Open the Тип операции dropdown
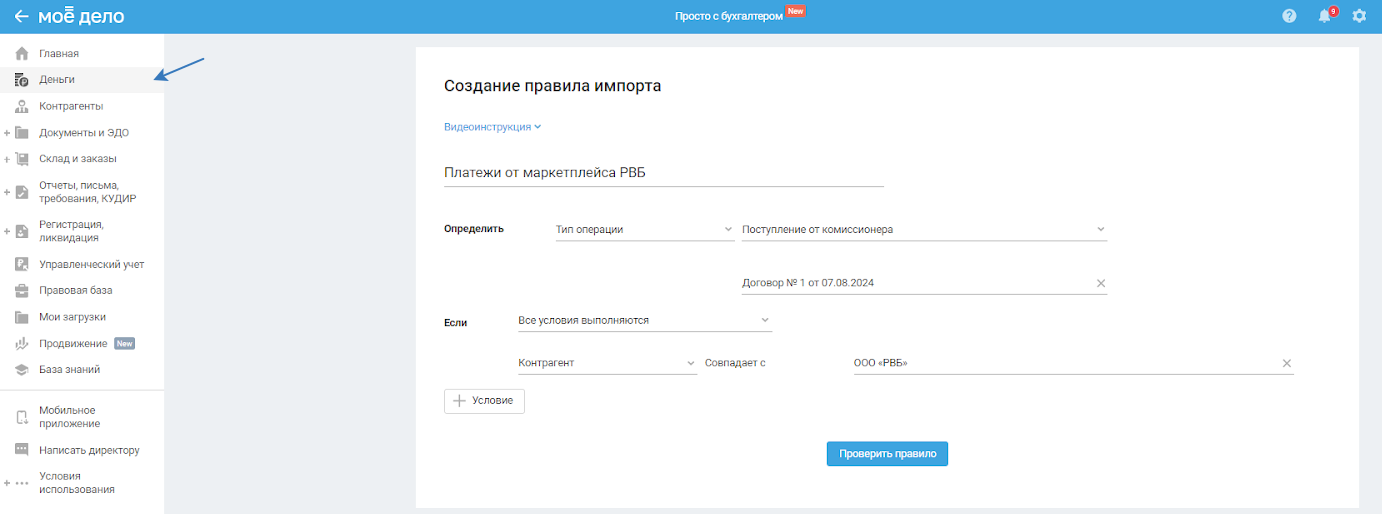This screenshot has width=1382, height=514. point(644,229)
